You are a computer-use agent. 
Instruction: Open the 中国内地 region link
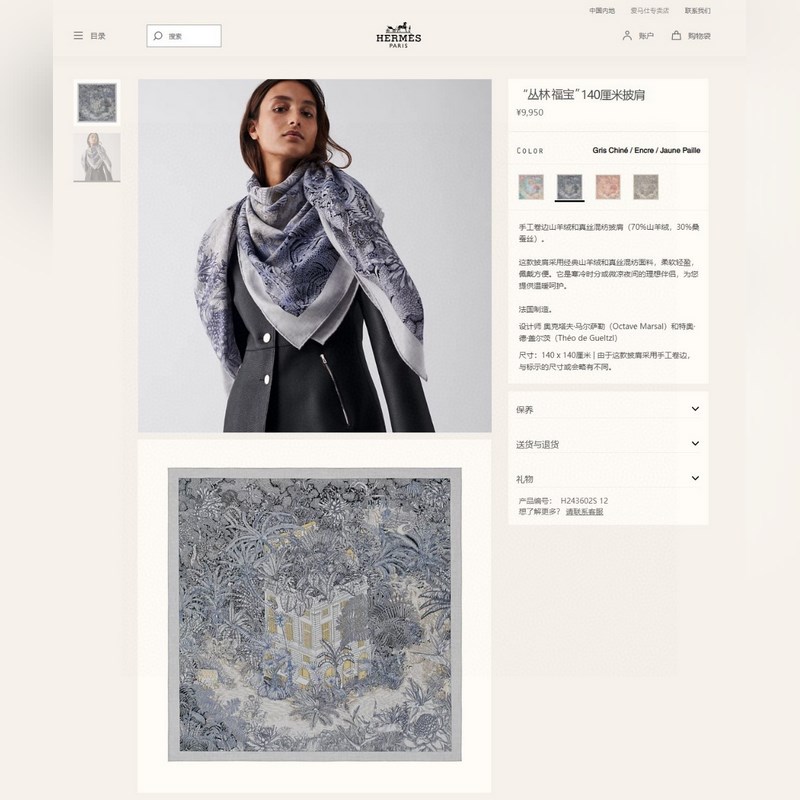point(602,11)
